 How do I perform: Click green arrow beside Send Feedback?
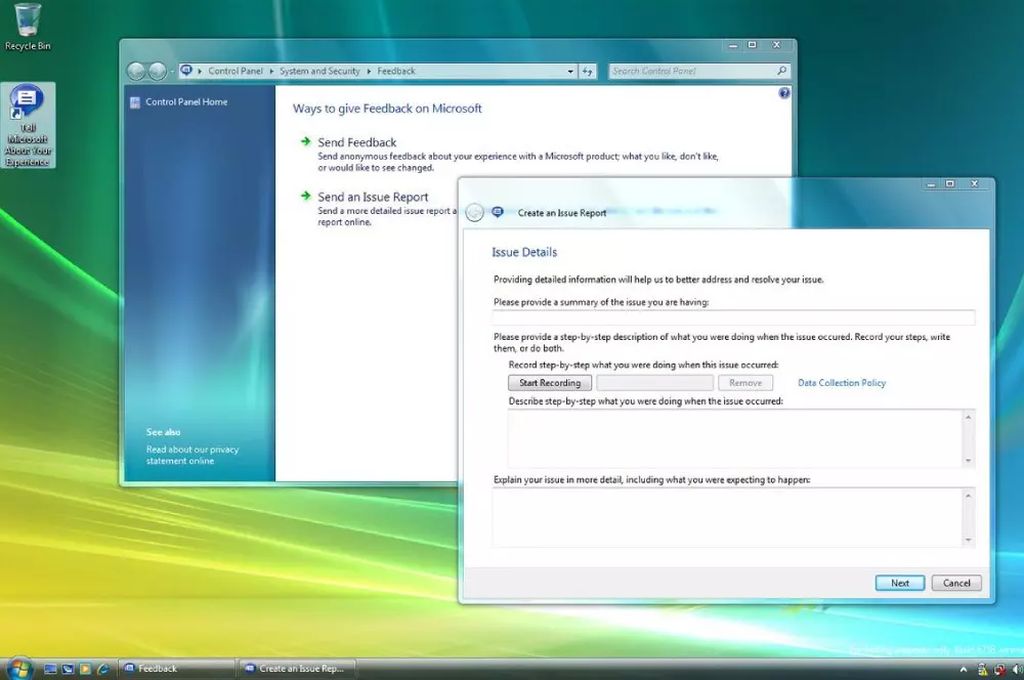click(305, 141)
